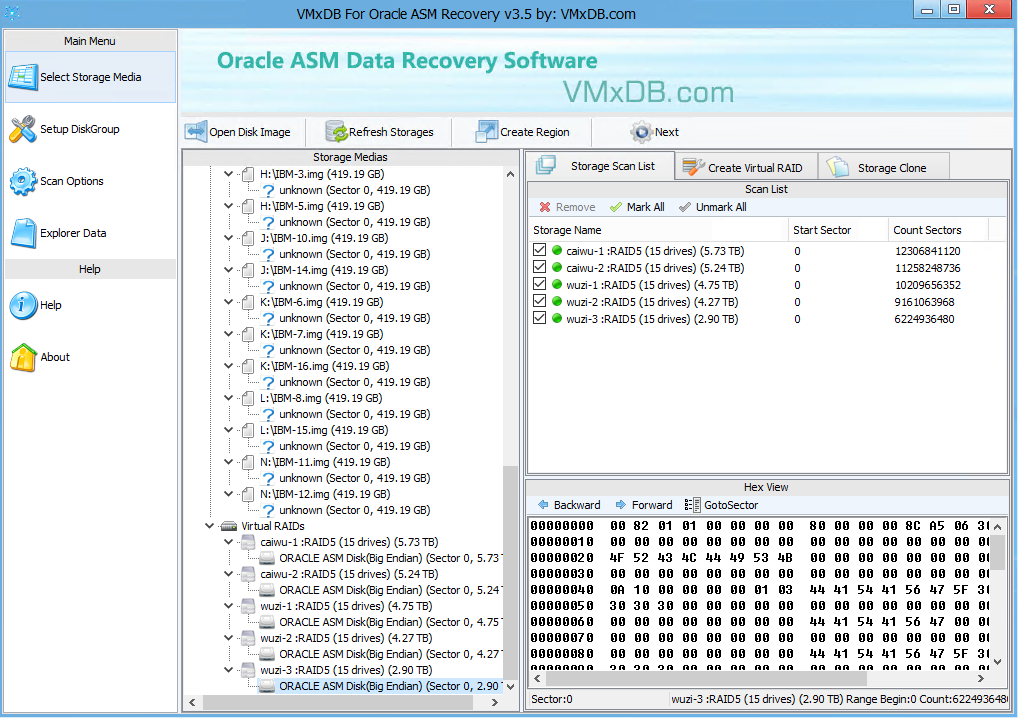
Task: Click the Mark All checkmark icon
Action: pos(615,207)
